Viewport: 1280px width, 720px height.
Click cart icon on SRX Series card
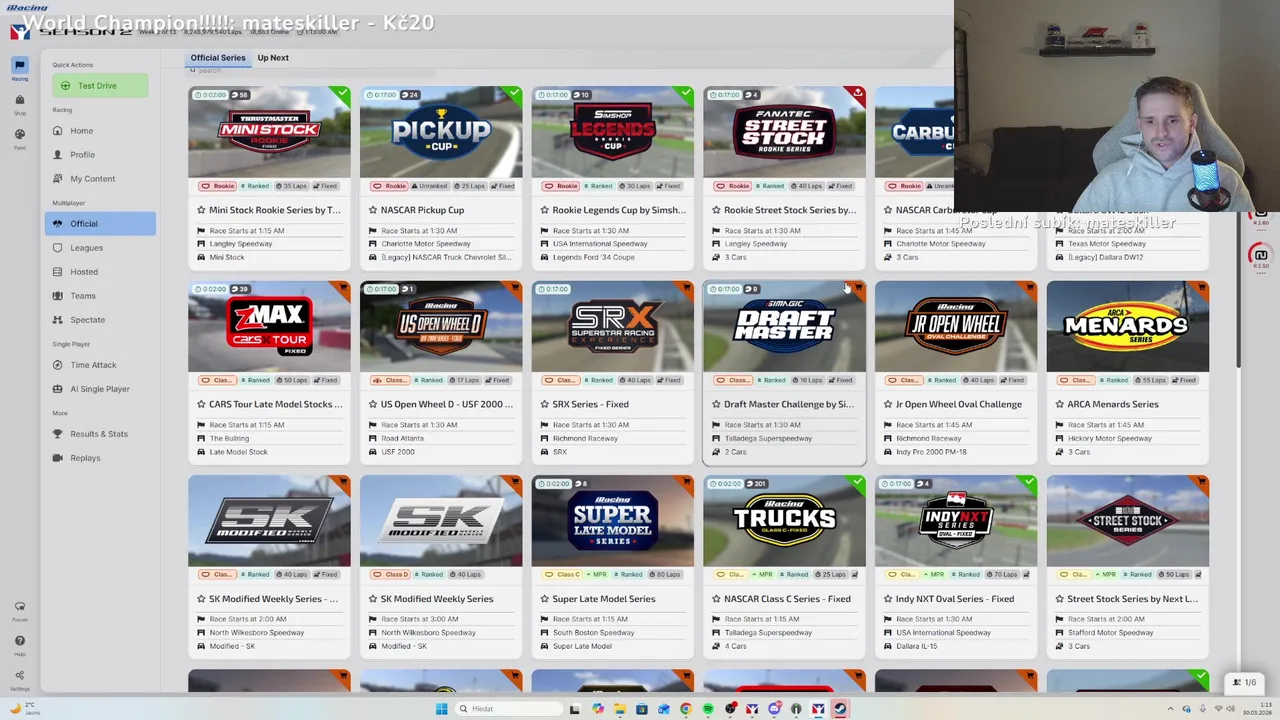[x=686, y=288]
